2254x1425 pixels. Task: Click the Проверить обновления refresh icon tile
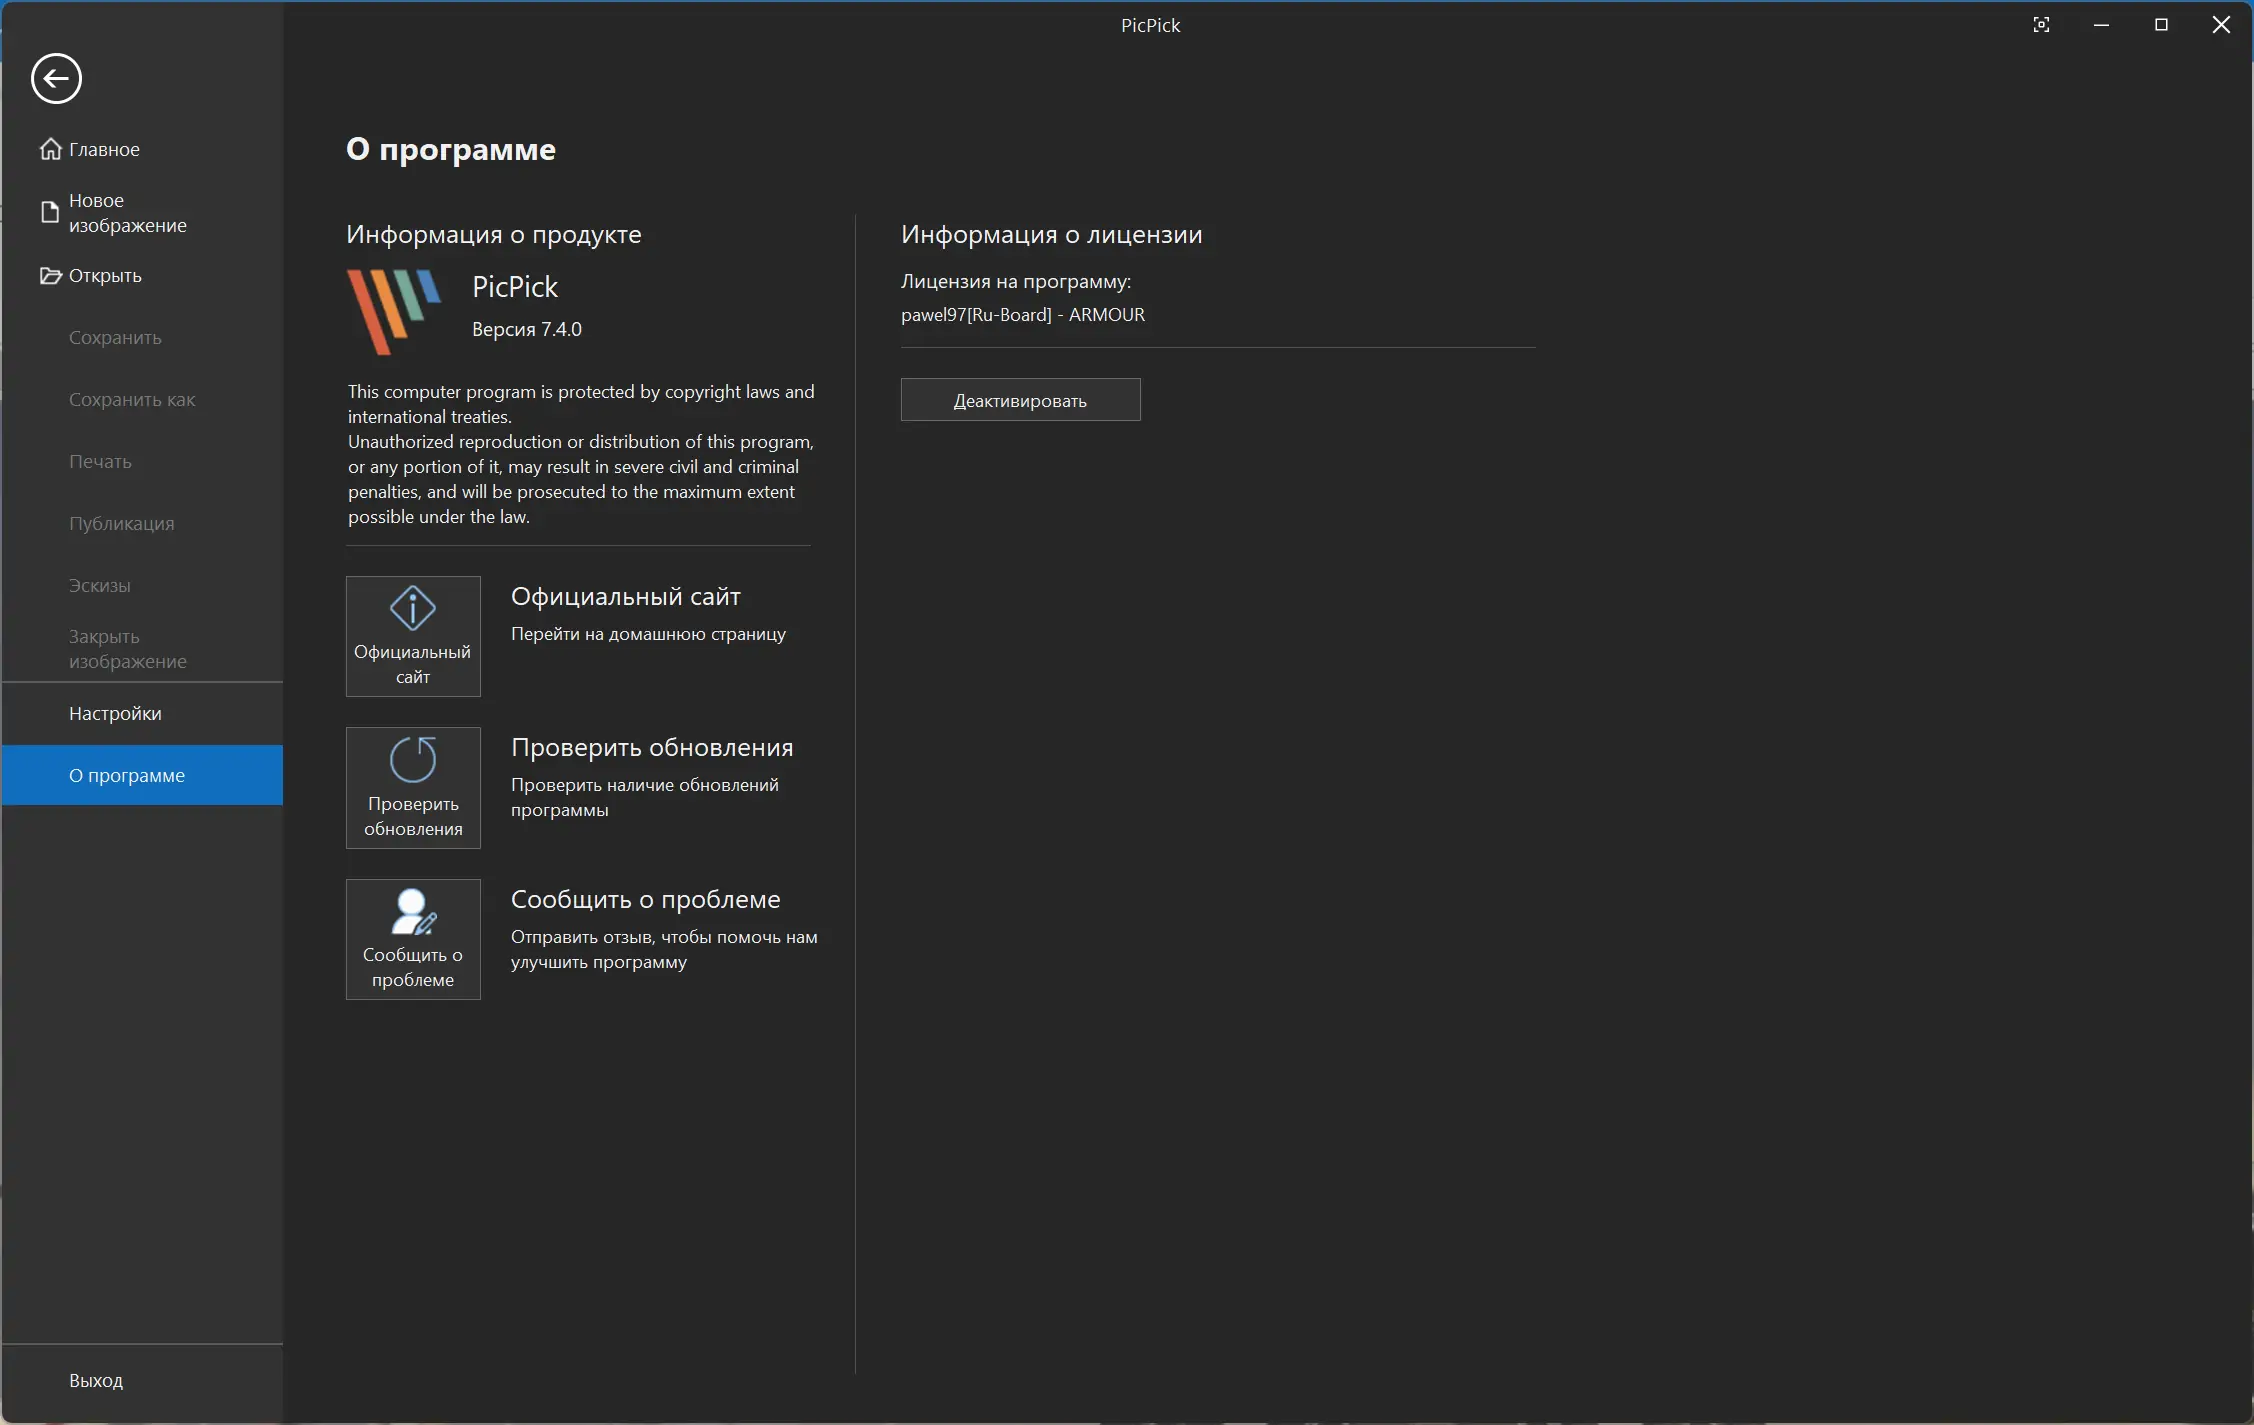click(413, 787)
